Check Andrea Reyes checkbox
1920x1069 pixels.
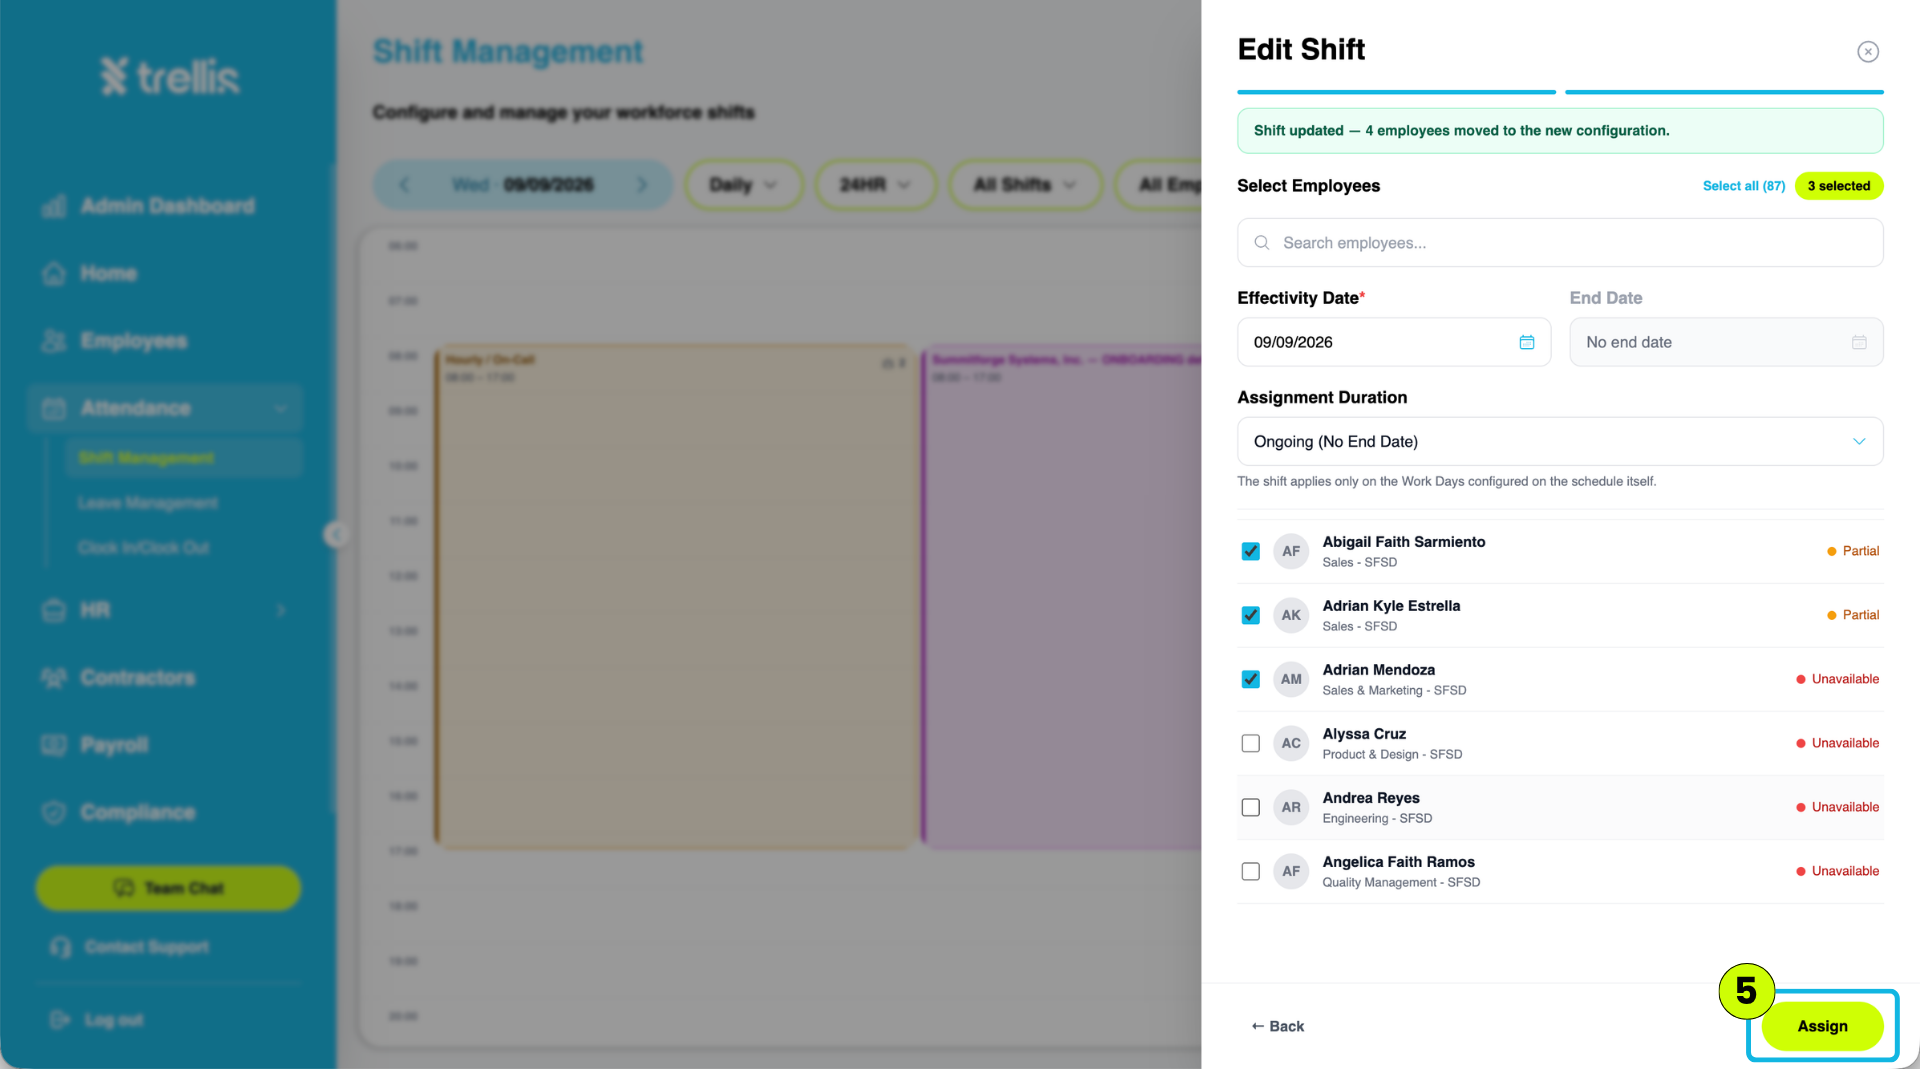(x=1250, y=807)
